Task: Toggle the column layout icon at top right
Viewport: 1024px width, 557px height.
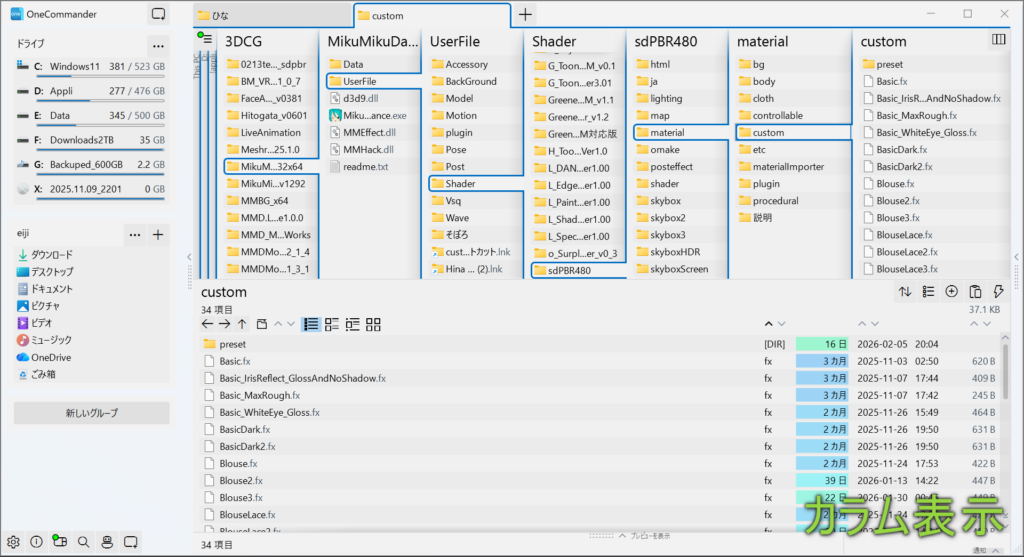Action: click(997, 40)
